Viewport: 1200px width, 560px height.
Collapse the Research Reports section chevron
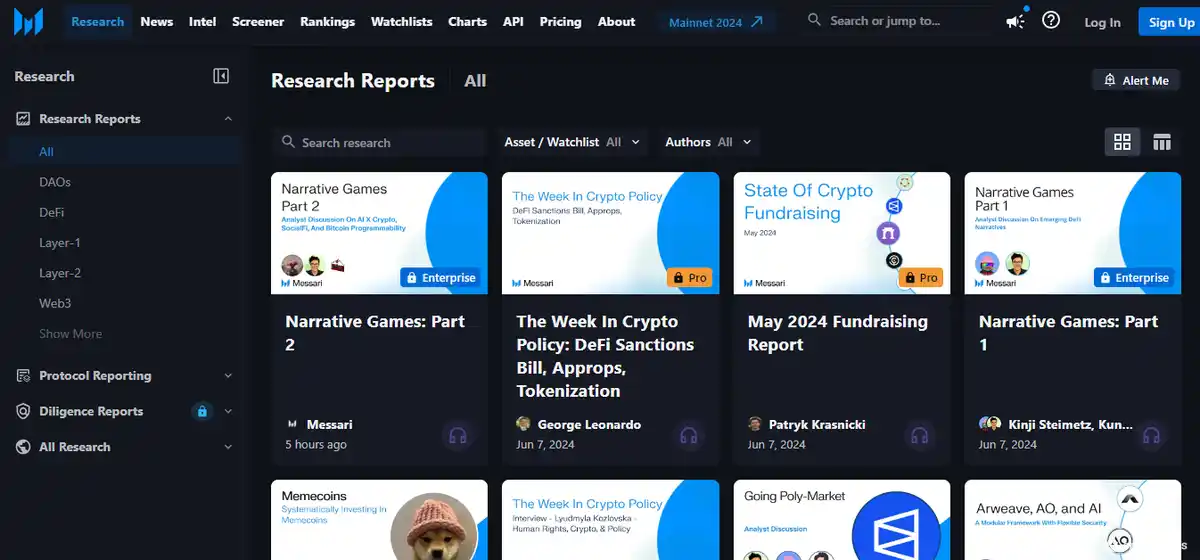(228, 119)
